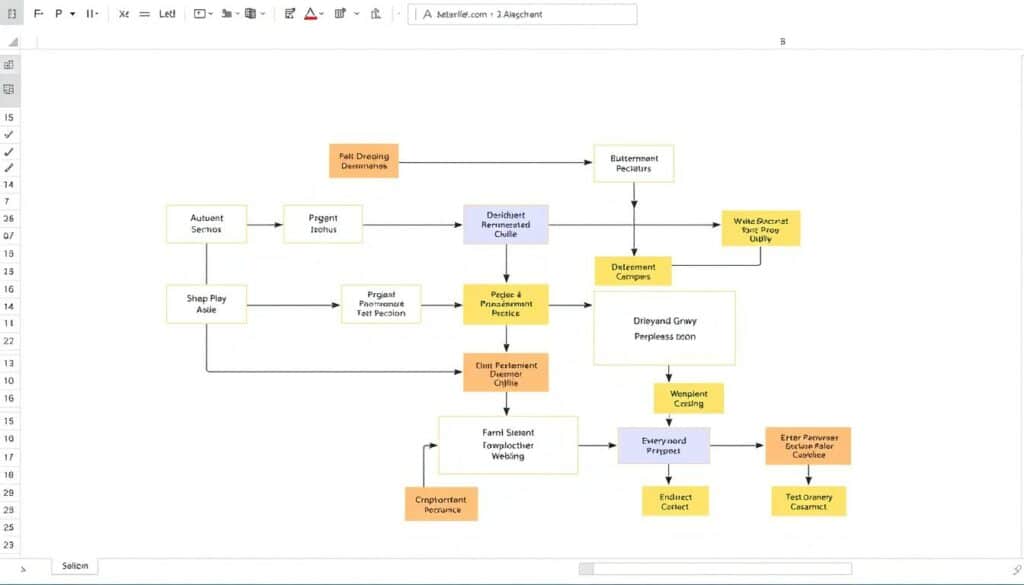
Task: Select the yellow 'Pejec 4' center box
Action: 505,304
